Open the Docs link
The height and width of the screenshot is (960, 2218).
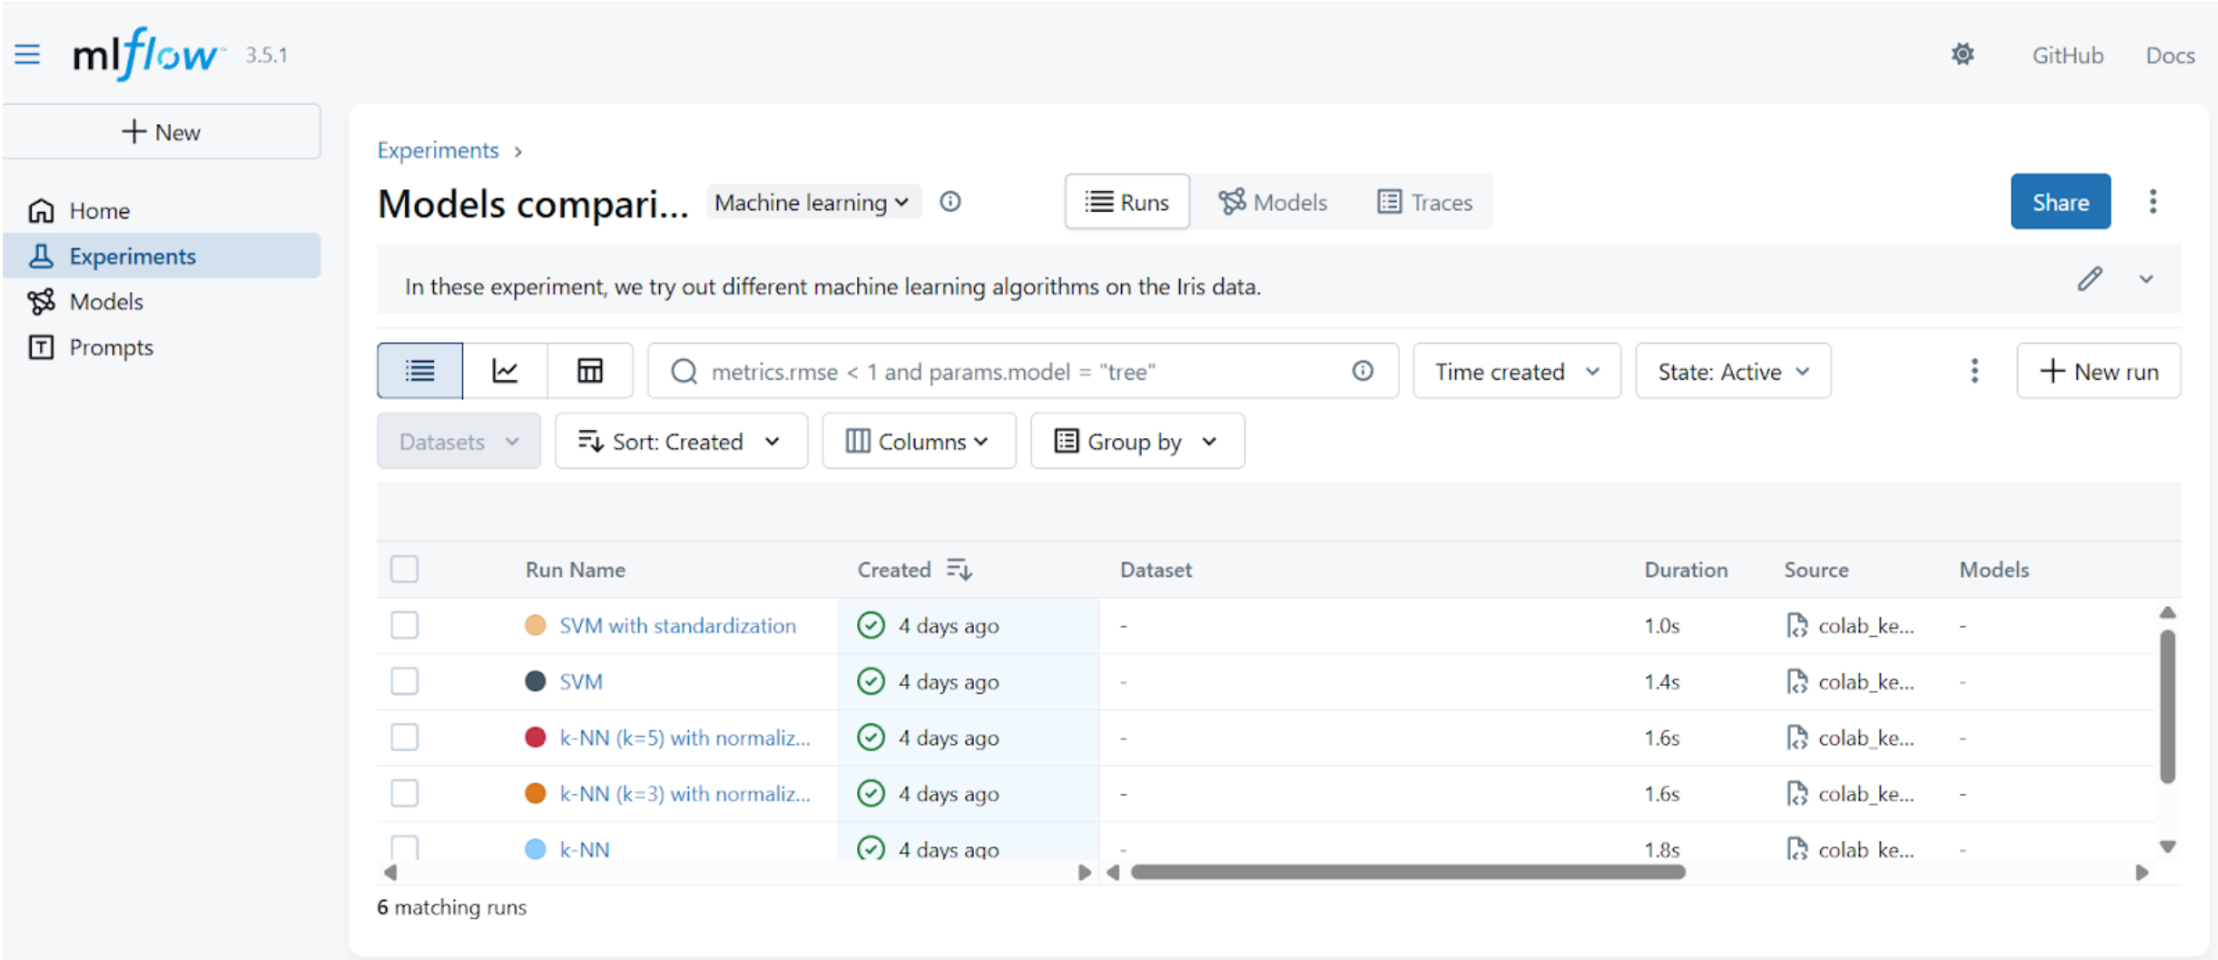tap(2170, 55)
